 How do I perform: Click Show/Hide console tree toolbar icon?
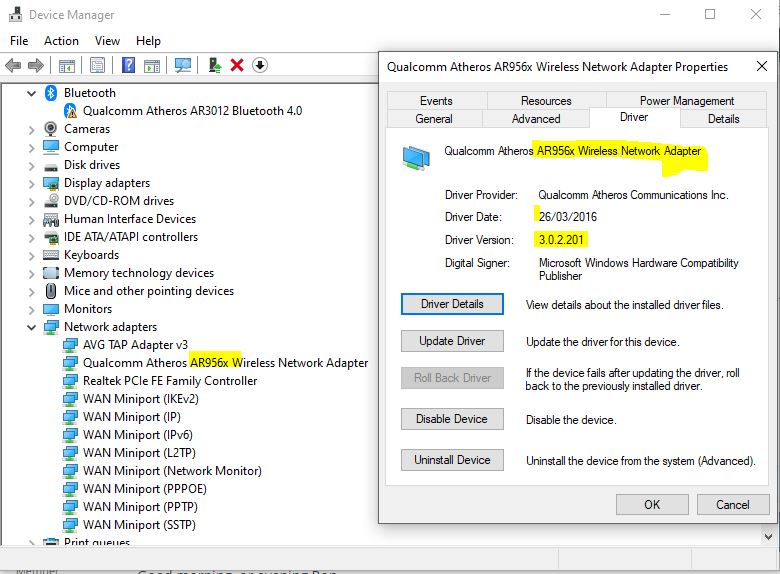pos(67,65)
